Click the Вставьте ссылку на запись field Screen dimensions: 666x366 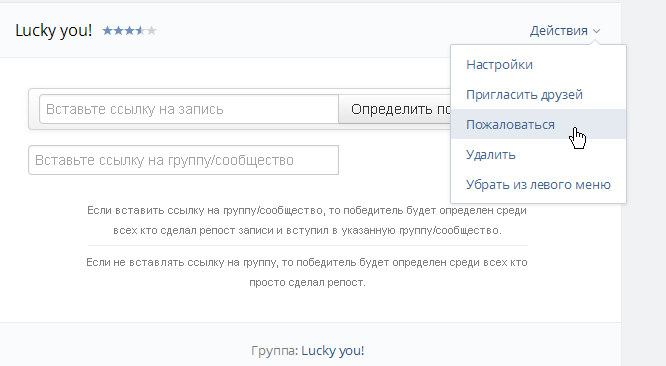[189, 109]
